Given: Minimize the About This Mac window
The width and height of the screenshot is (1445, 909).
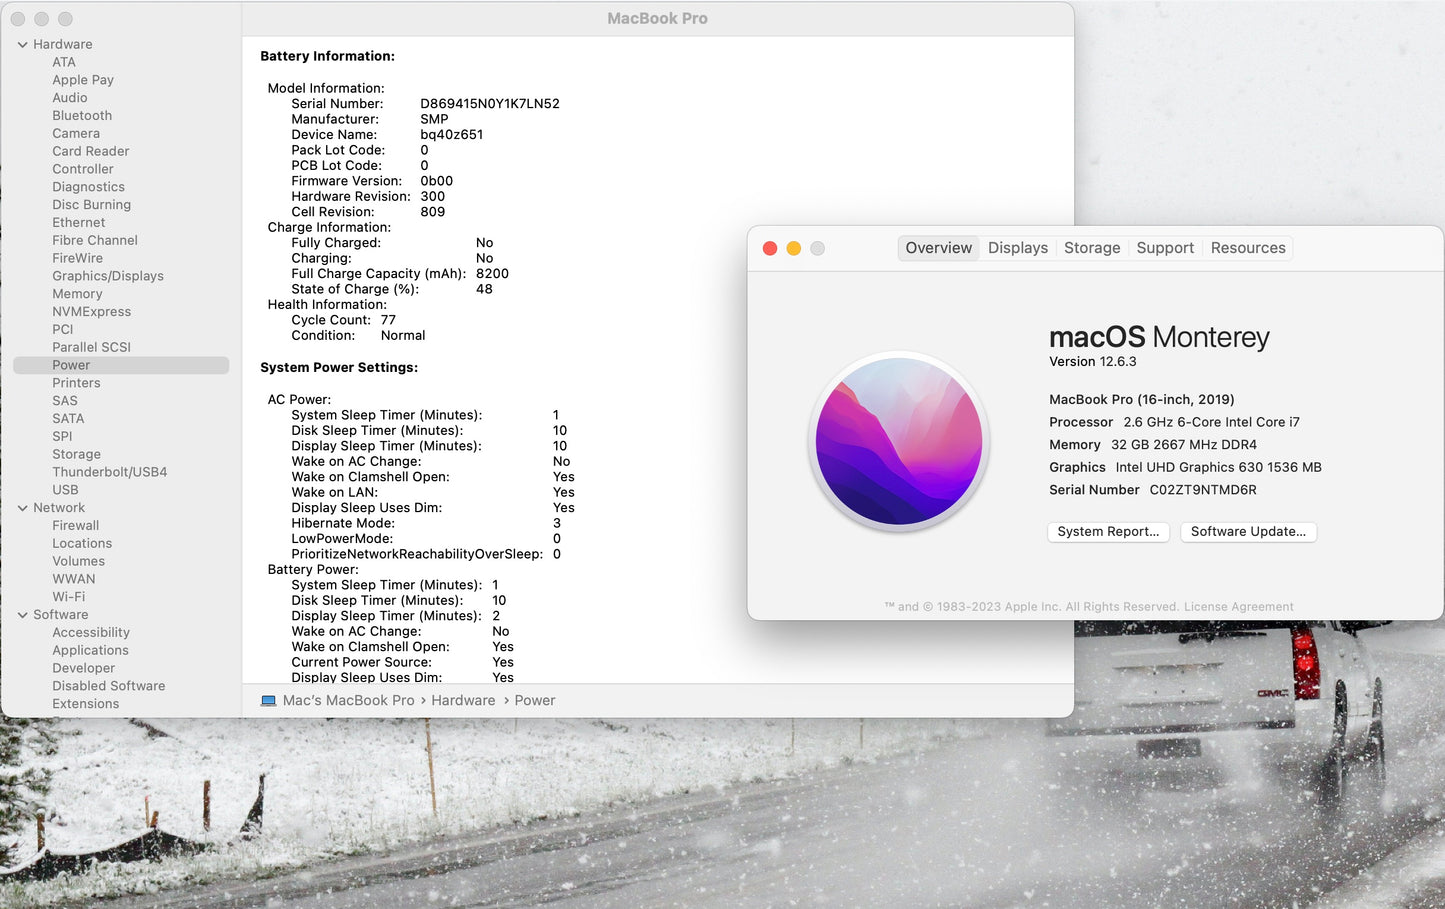Looking at the screenshot, I should click(794, 249).
